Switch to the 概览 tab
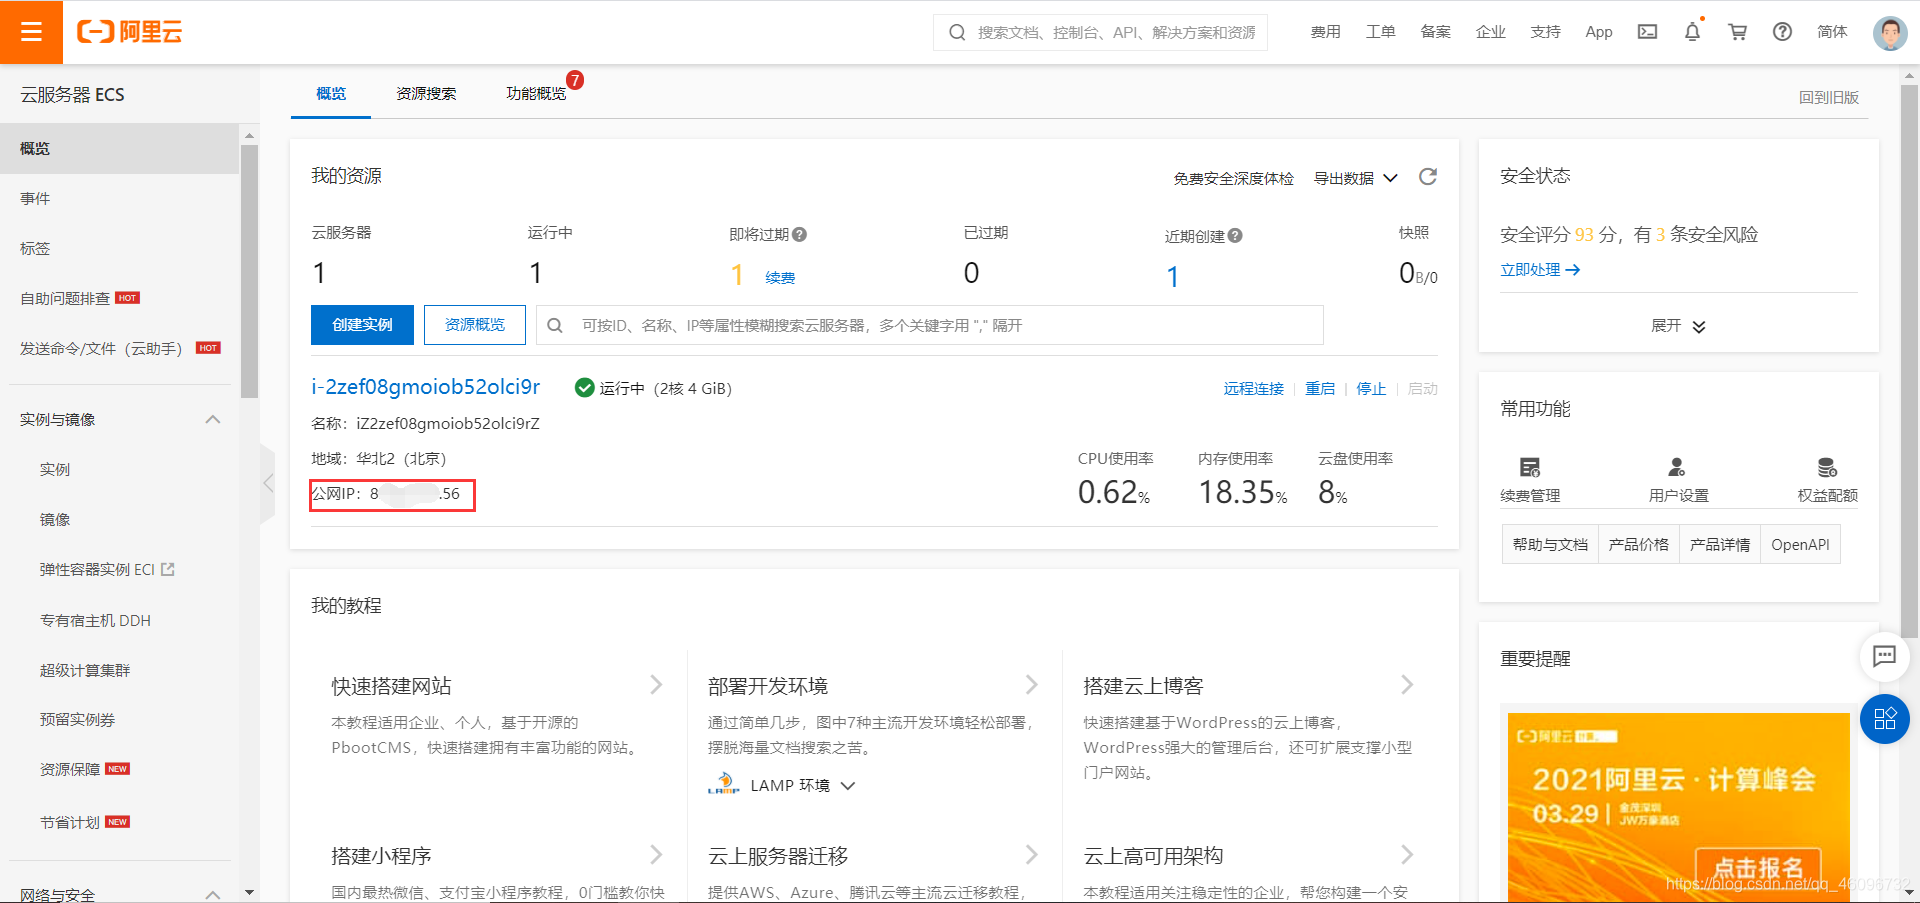1920x903 pixels. pyautogui.click(x=331, y=94)
